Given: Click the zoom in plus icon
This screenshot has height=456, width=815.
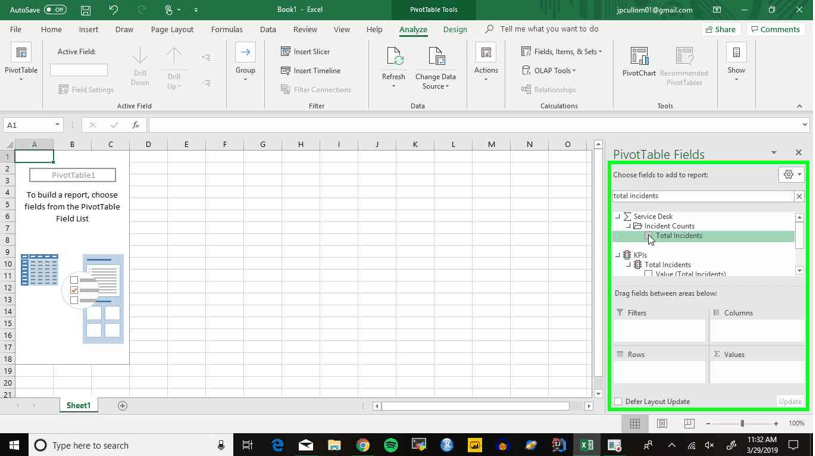Looking at the screenshot, I should click(775, 424).
